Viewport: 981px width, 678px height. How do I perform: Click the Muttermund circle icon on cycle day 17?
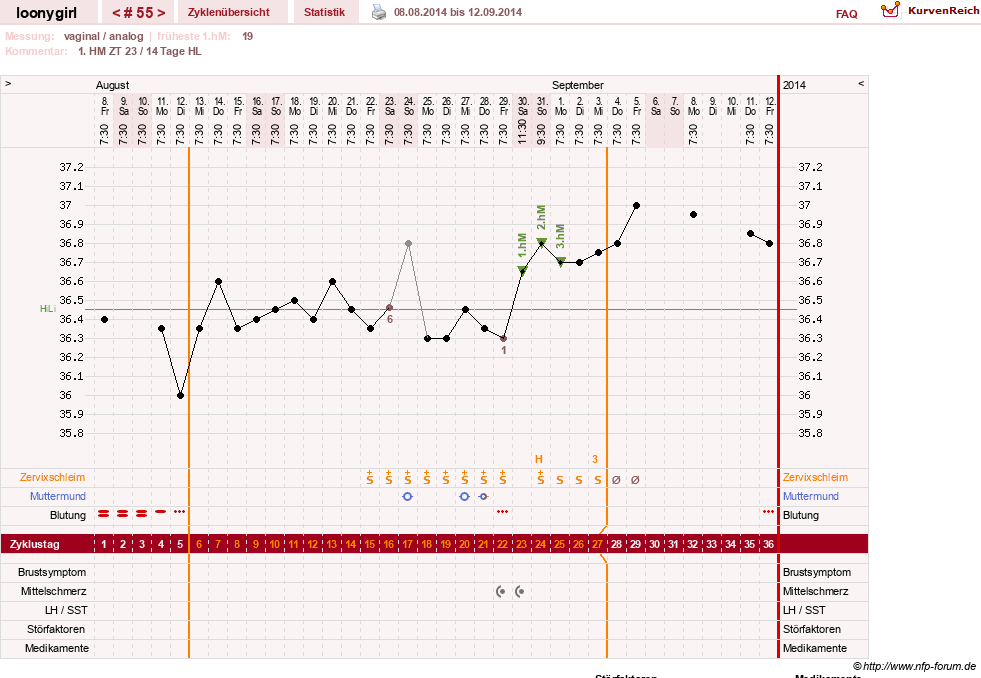(x=408, y=497)
